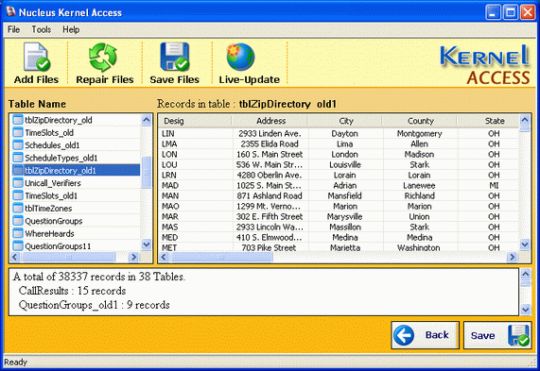Select the tblZipDirectory_old1 table icon
This screenshot has width=540, height=371.
18,170
